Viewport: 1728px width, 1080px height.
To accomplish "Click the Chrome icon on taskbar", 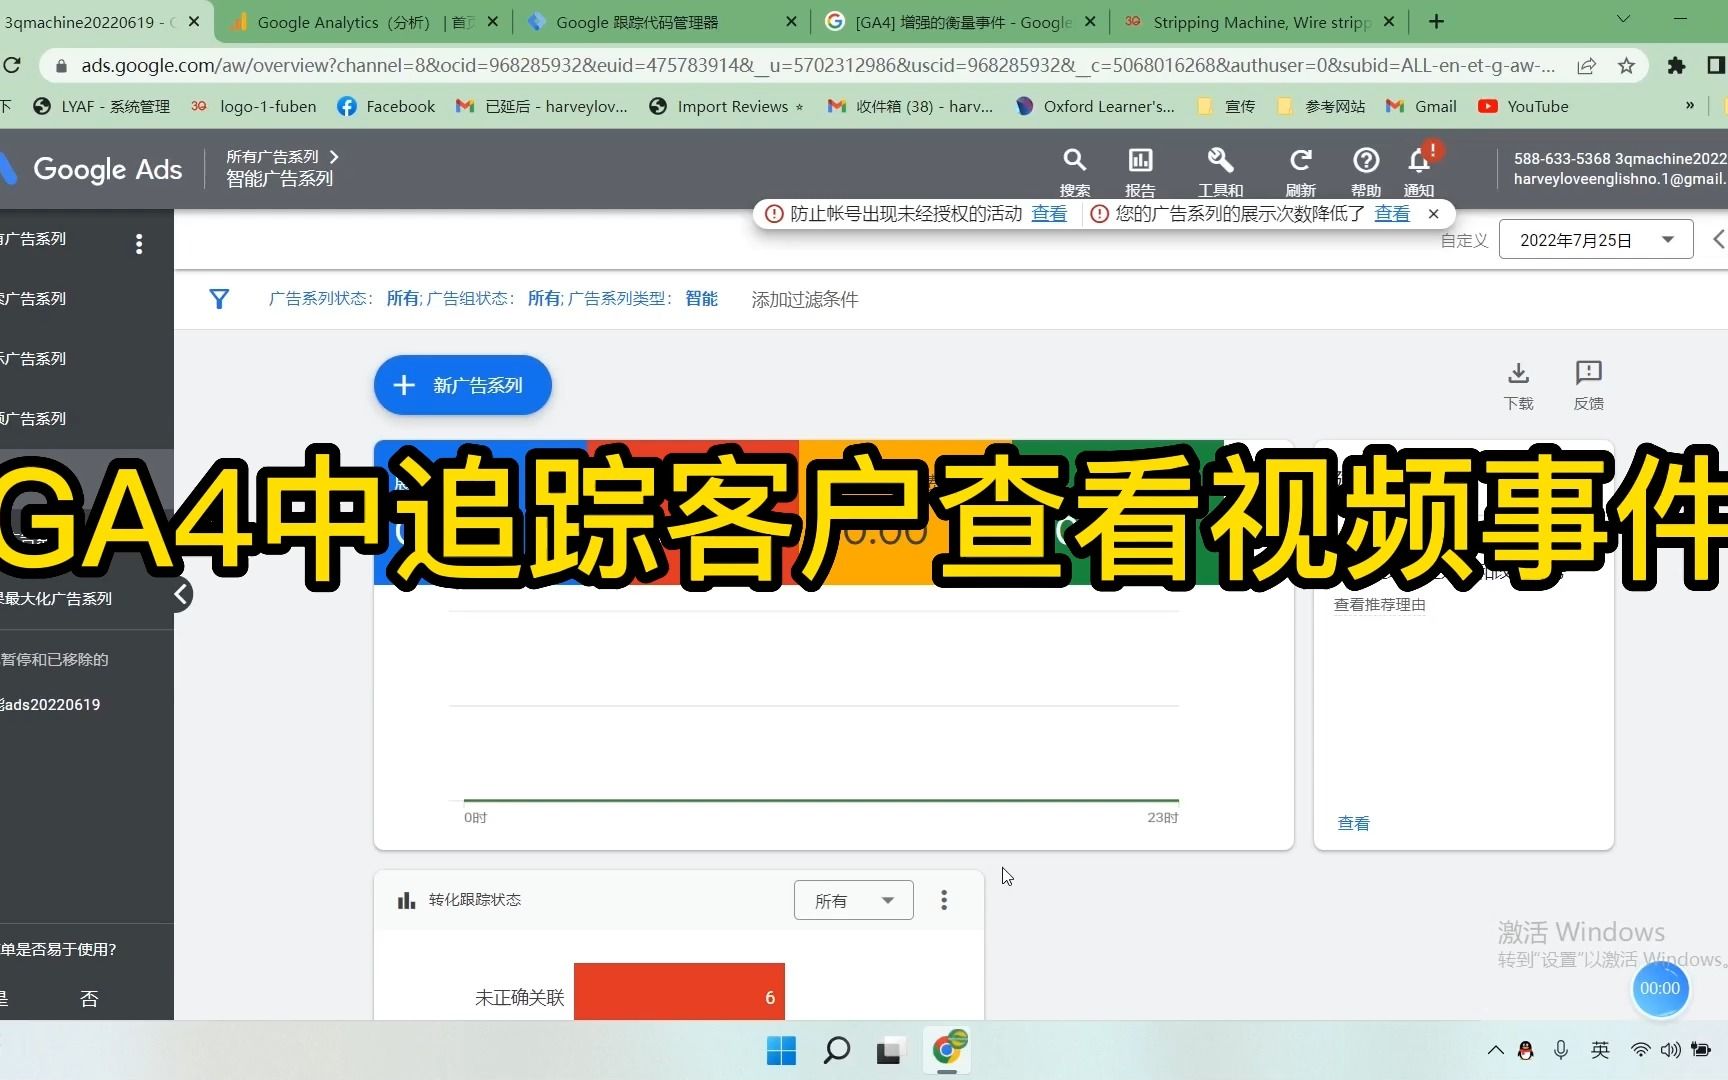I will 947,1050.
